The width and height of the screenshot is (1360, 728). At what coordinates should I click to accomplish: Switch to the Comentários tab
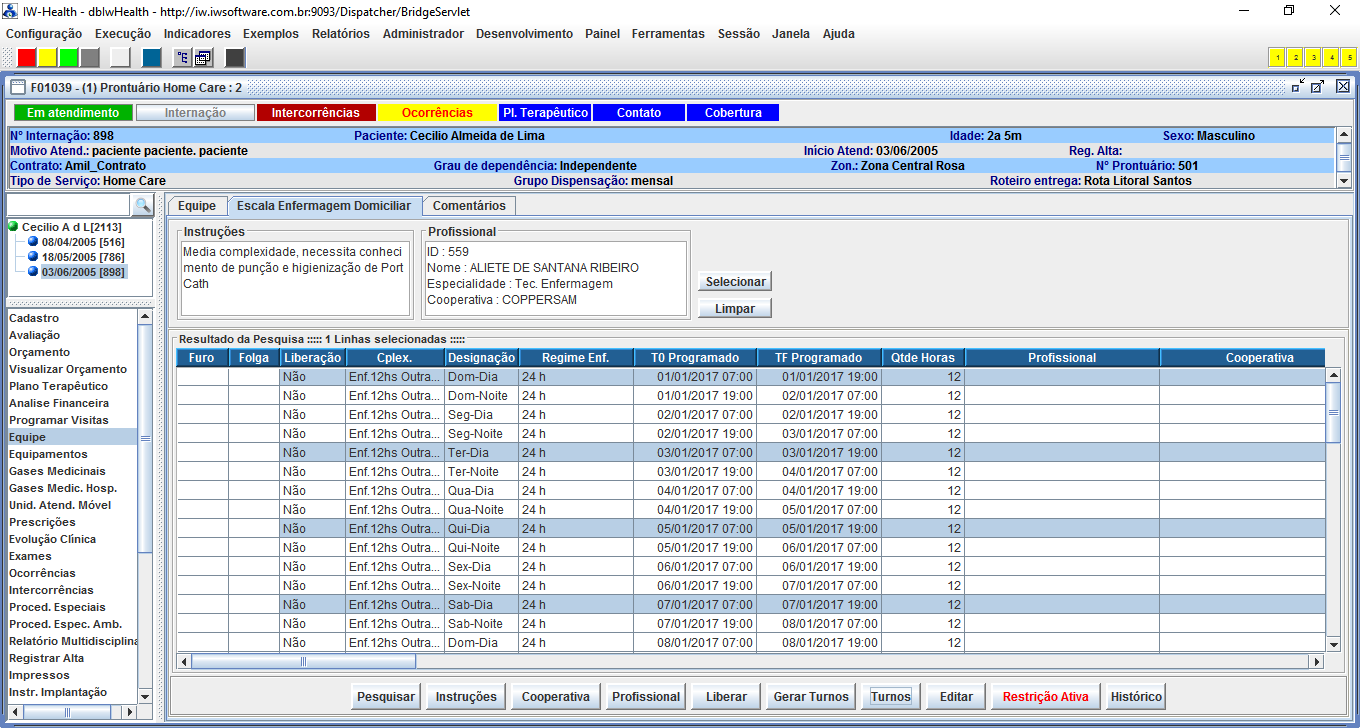[468, 206]
